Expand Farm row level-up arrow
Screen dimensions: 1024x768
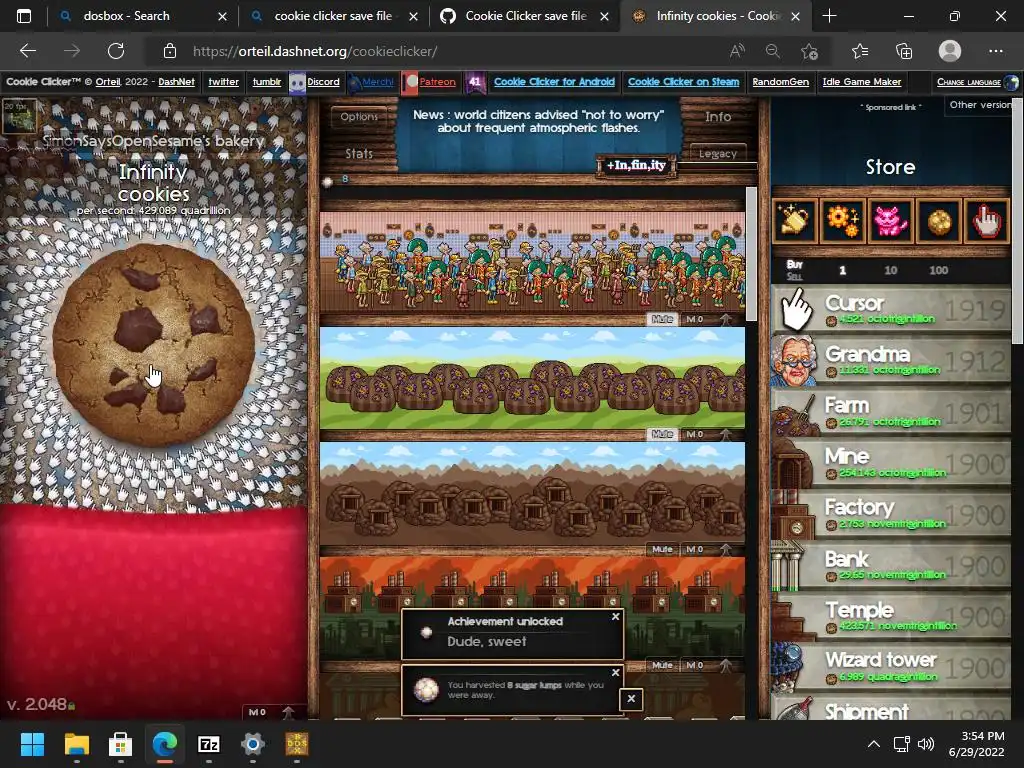726,434
